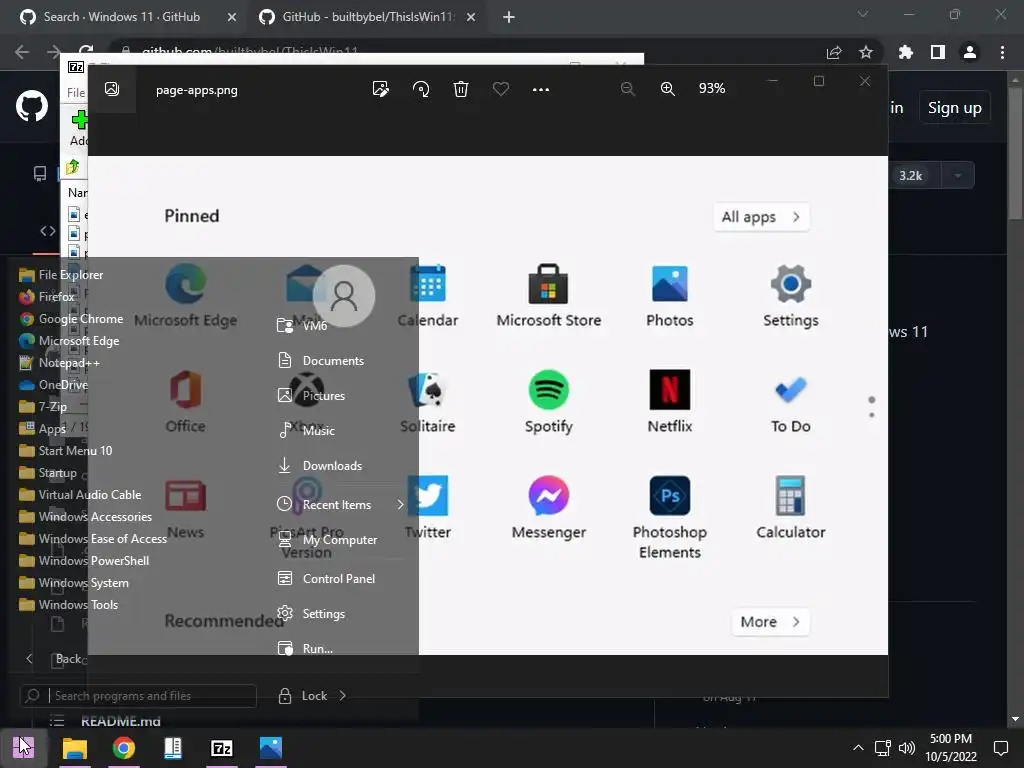Open a new Chrome tab
The height and width of the screenshot is (768, 1024).
[509, 17]
